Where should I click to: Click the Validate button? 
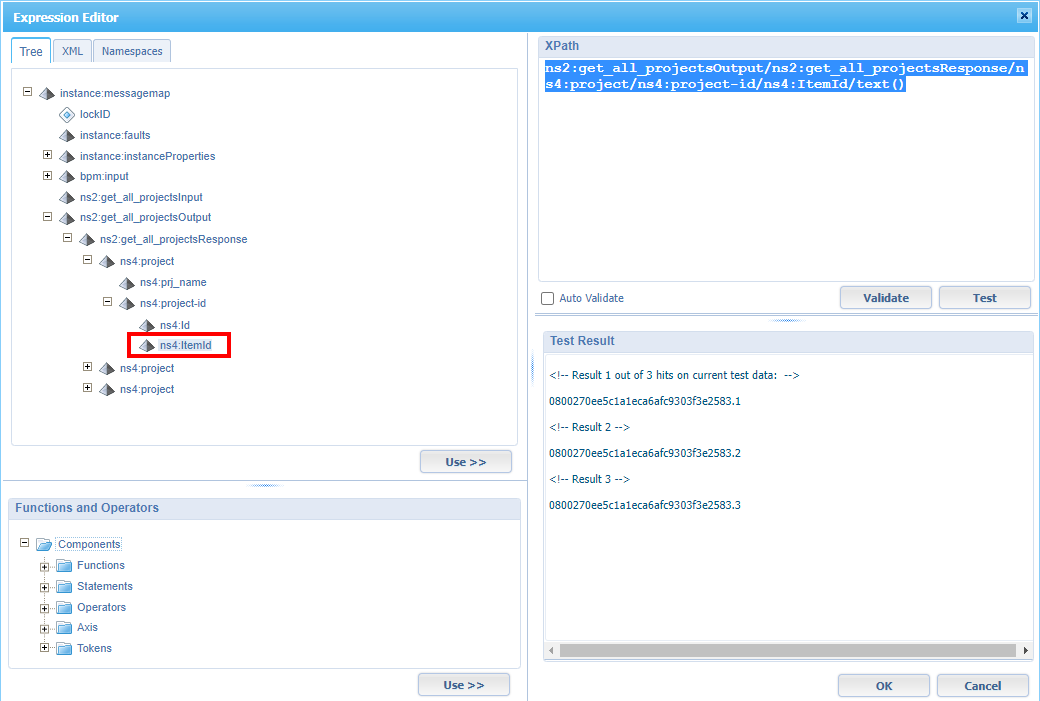pos(884,297)
